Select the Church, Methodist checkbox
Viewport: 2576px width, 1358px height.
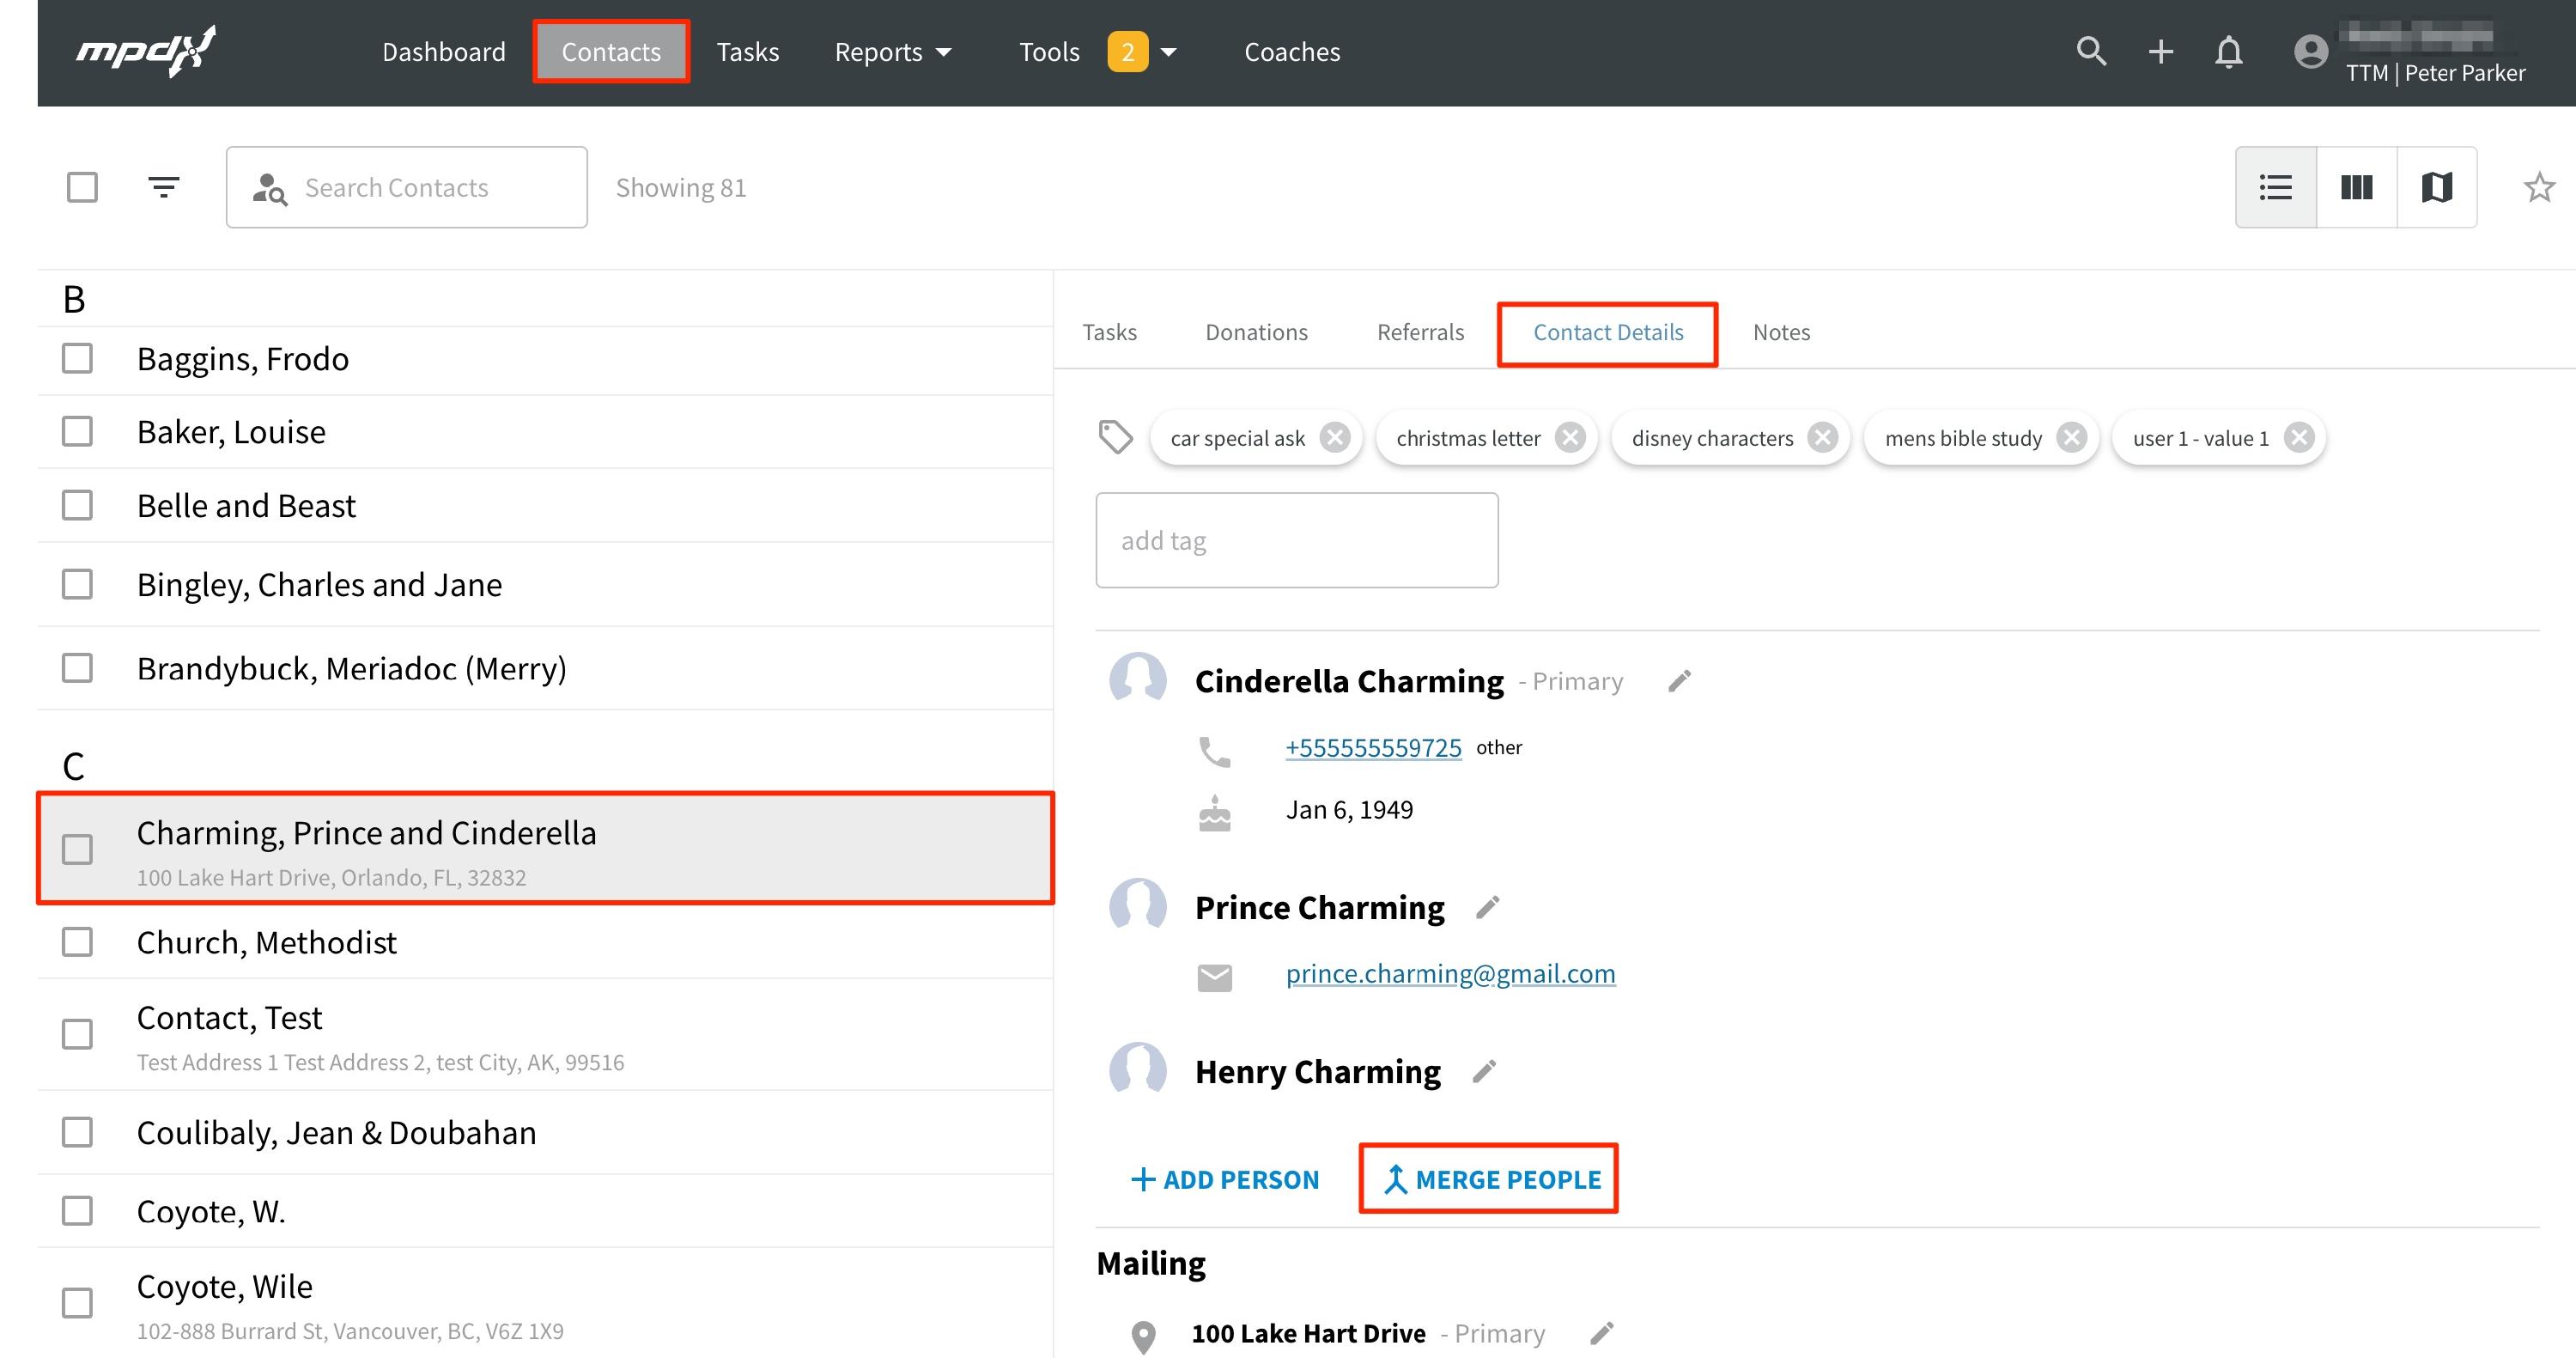(77, 942)
